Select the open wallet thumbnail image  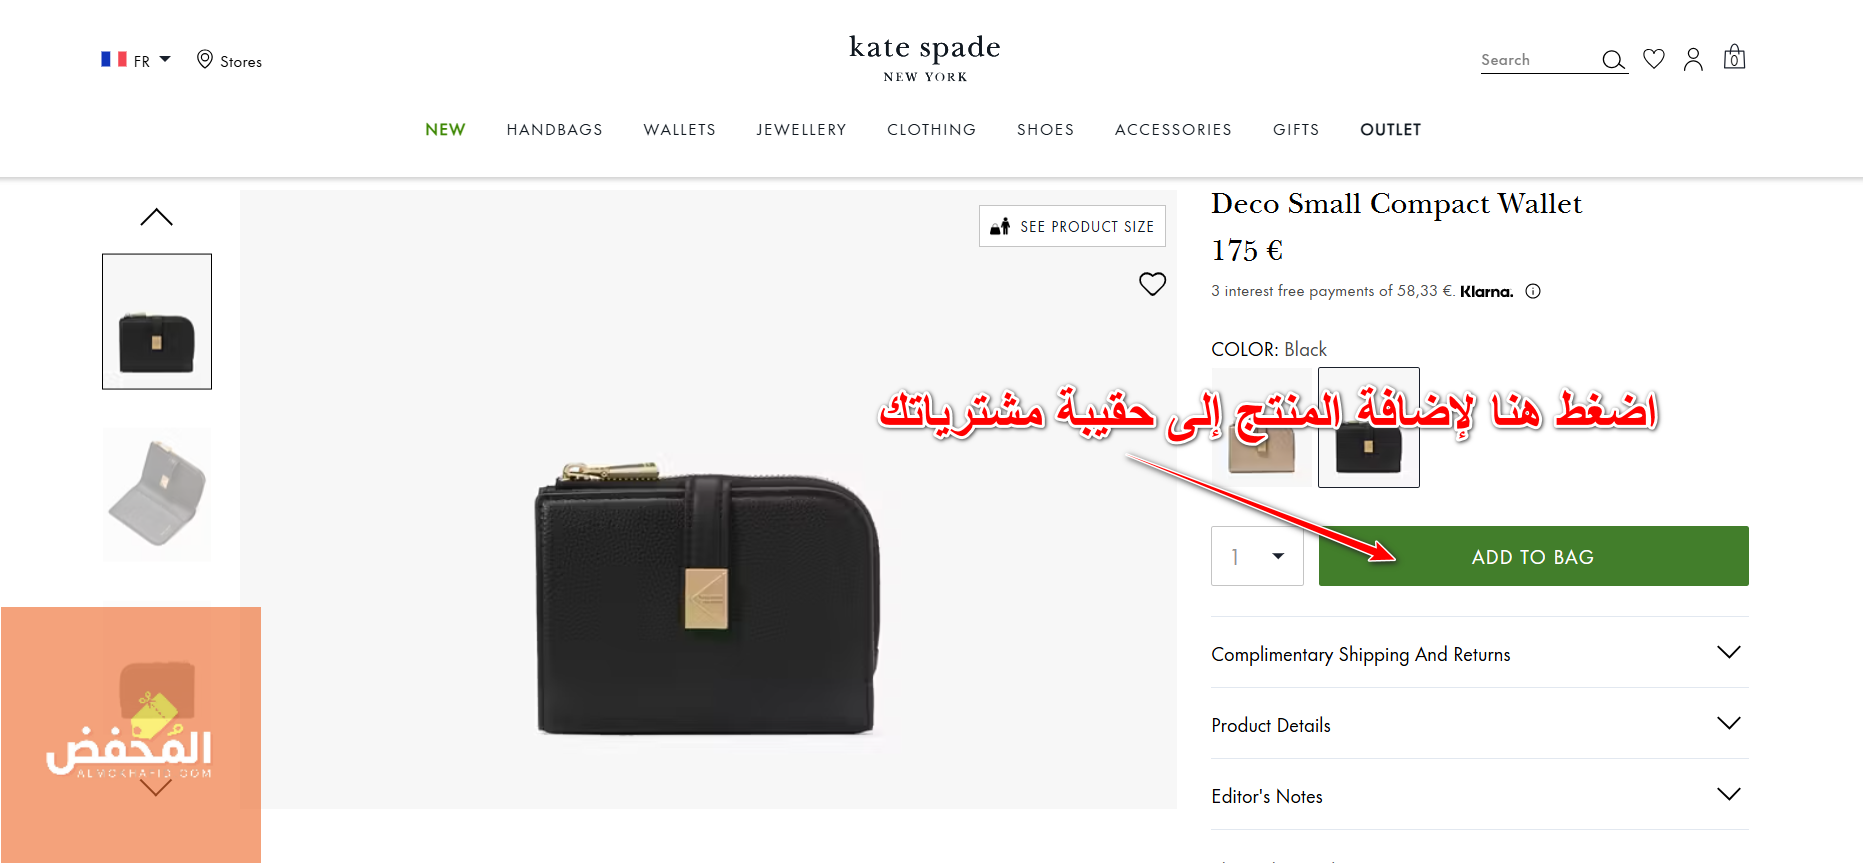point(157,494)
